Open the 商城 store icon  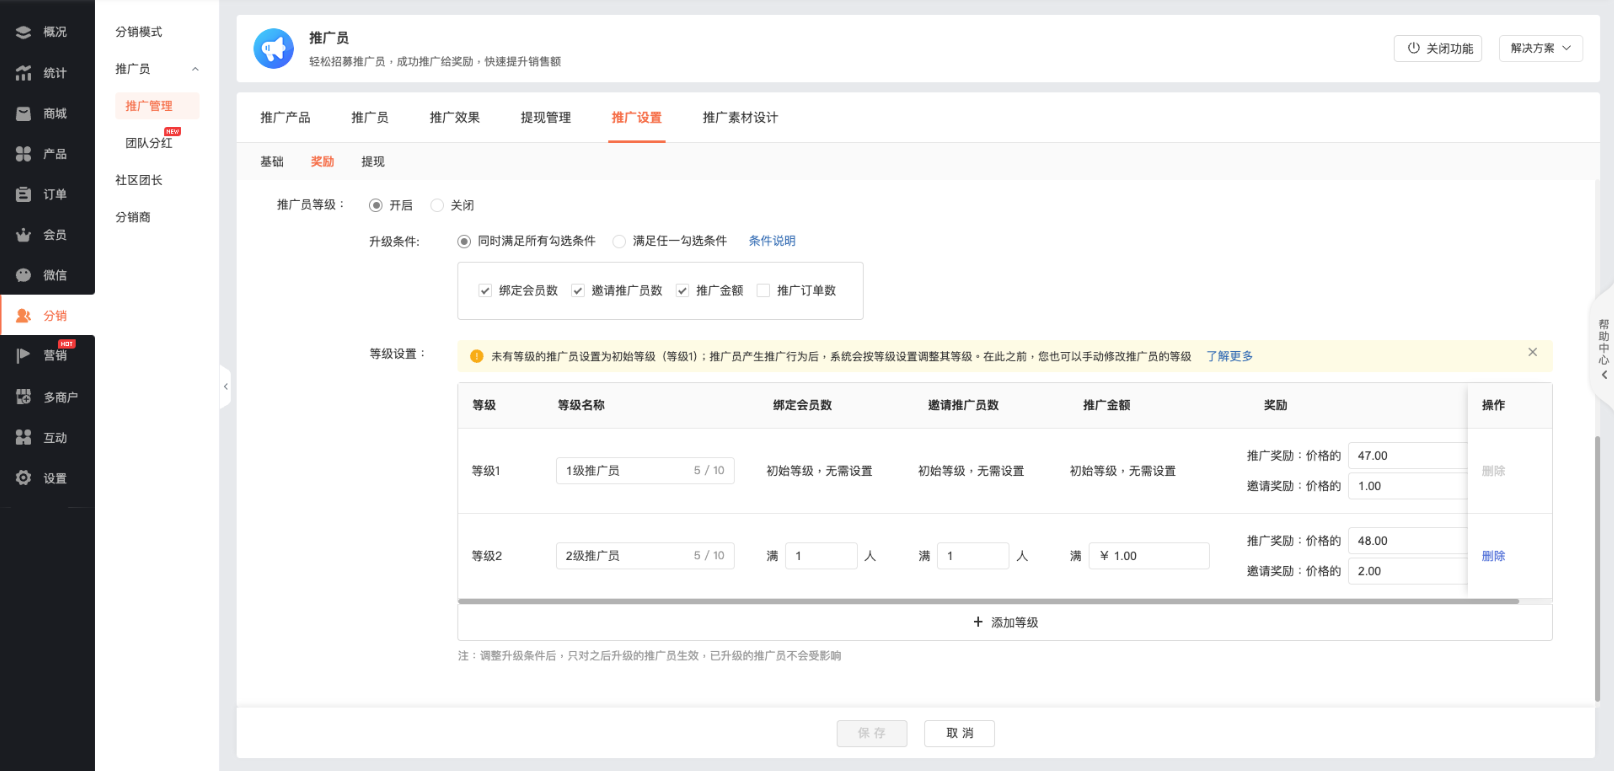pyautogui.click(x=23, y=114)
